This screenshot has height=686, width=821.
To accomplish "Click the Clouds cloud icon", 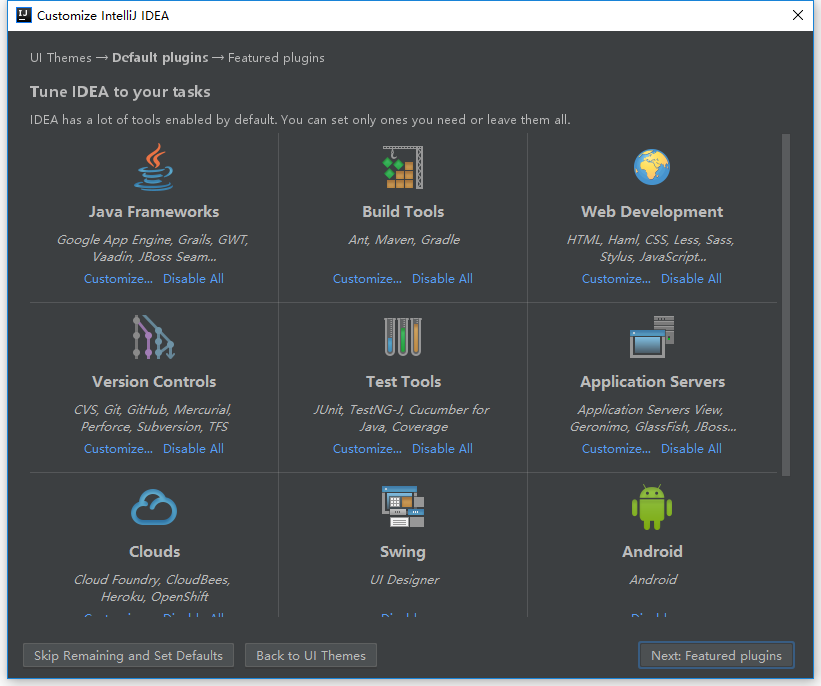I will 154,507.
